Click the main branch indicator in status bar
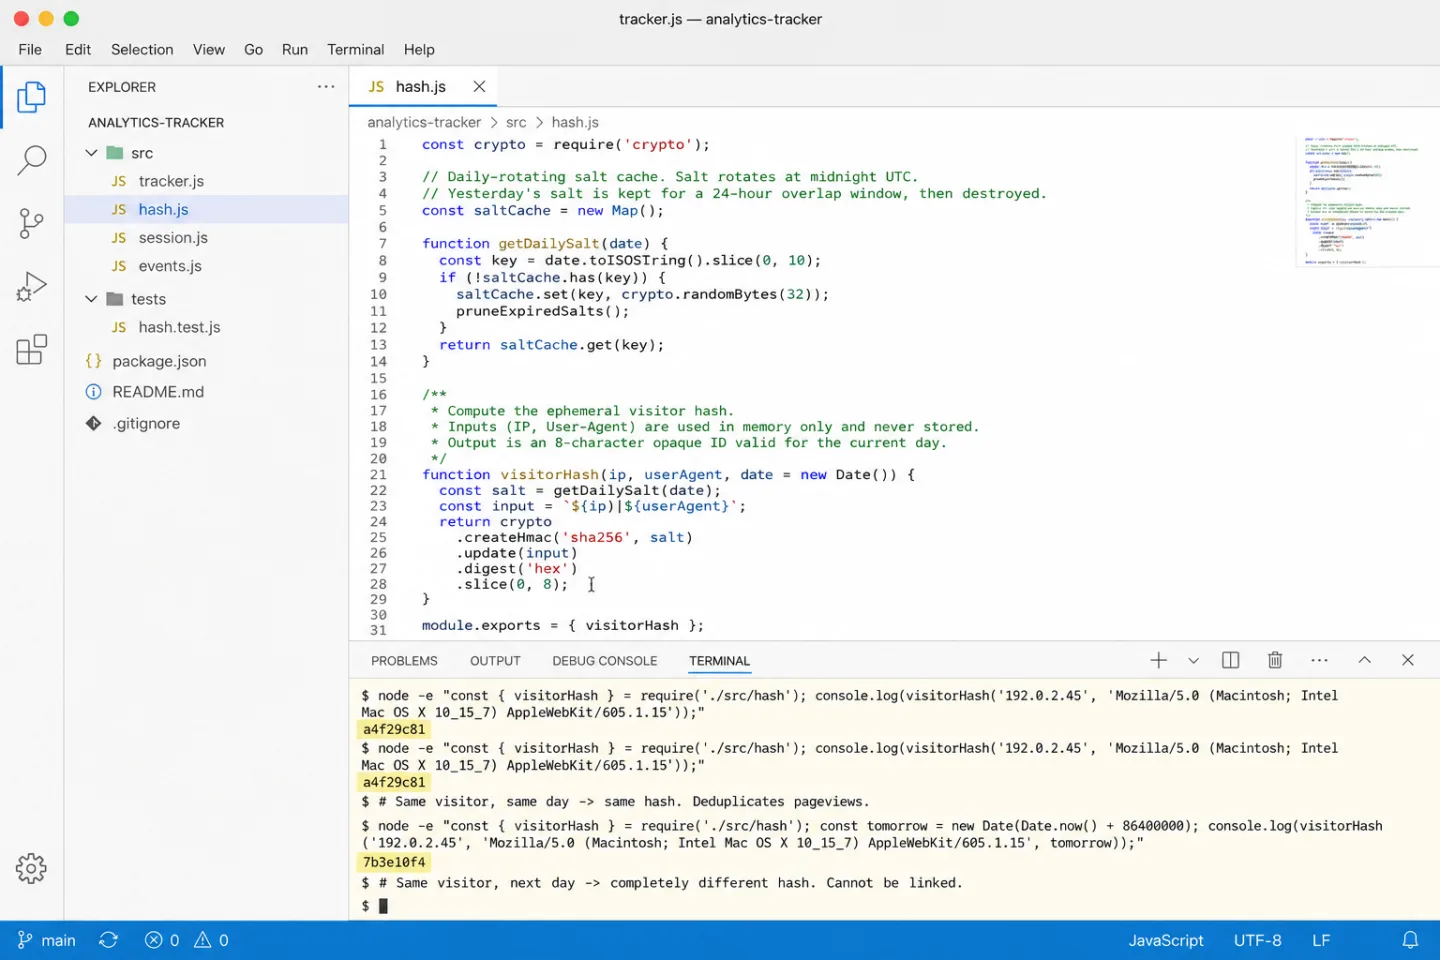 (x=47, y=940)
